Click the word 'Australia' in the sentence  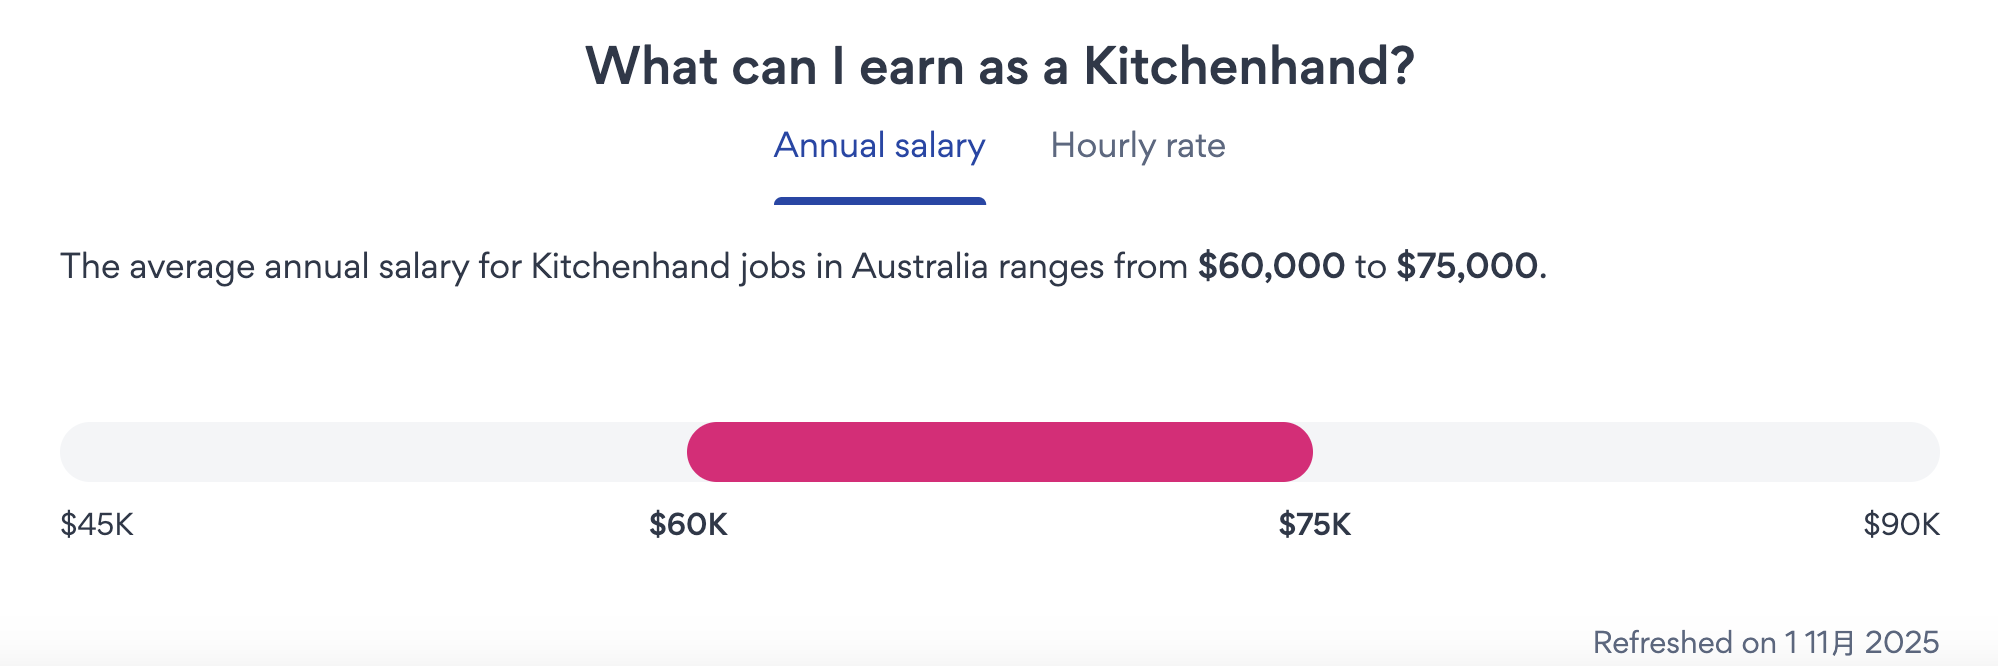[919, 266]
